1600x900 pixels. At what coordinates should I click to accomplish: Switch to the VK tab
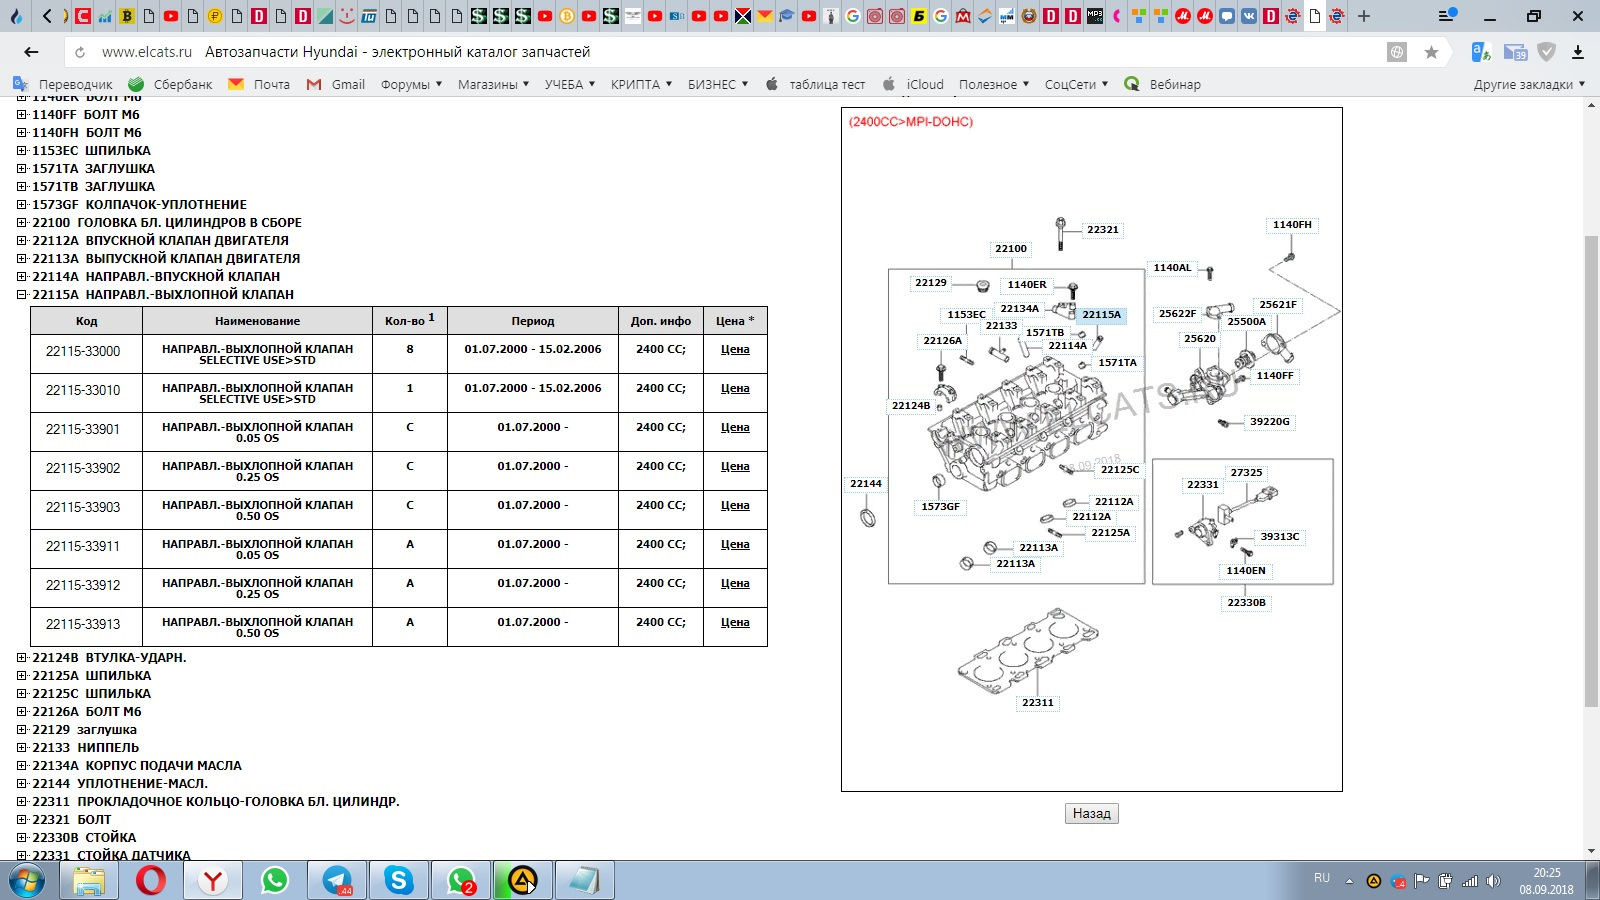tap(1249, 16)
